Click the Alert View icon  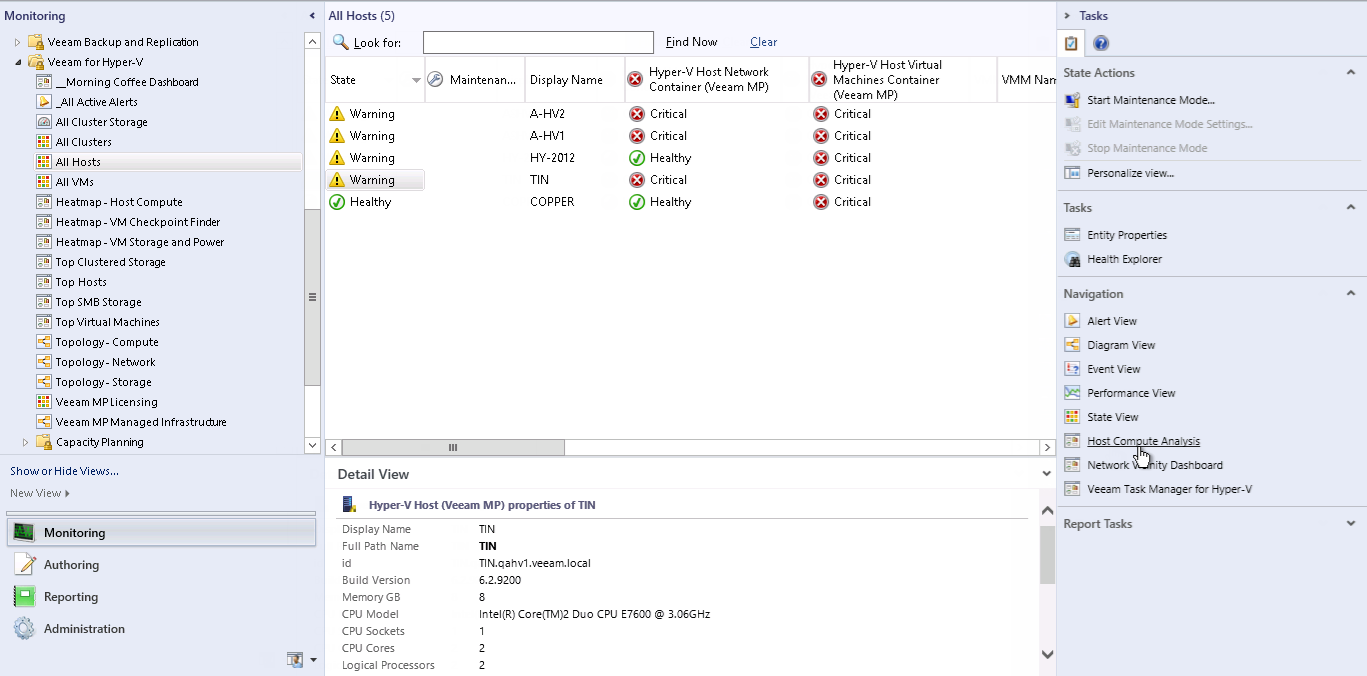point(1072,321)
